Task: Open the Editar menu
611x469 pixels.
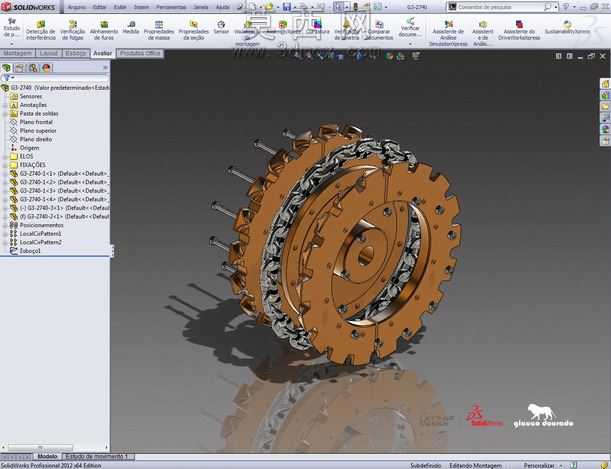Action: [x=99, y=7]
